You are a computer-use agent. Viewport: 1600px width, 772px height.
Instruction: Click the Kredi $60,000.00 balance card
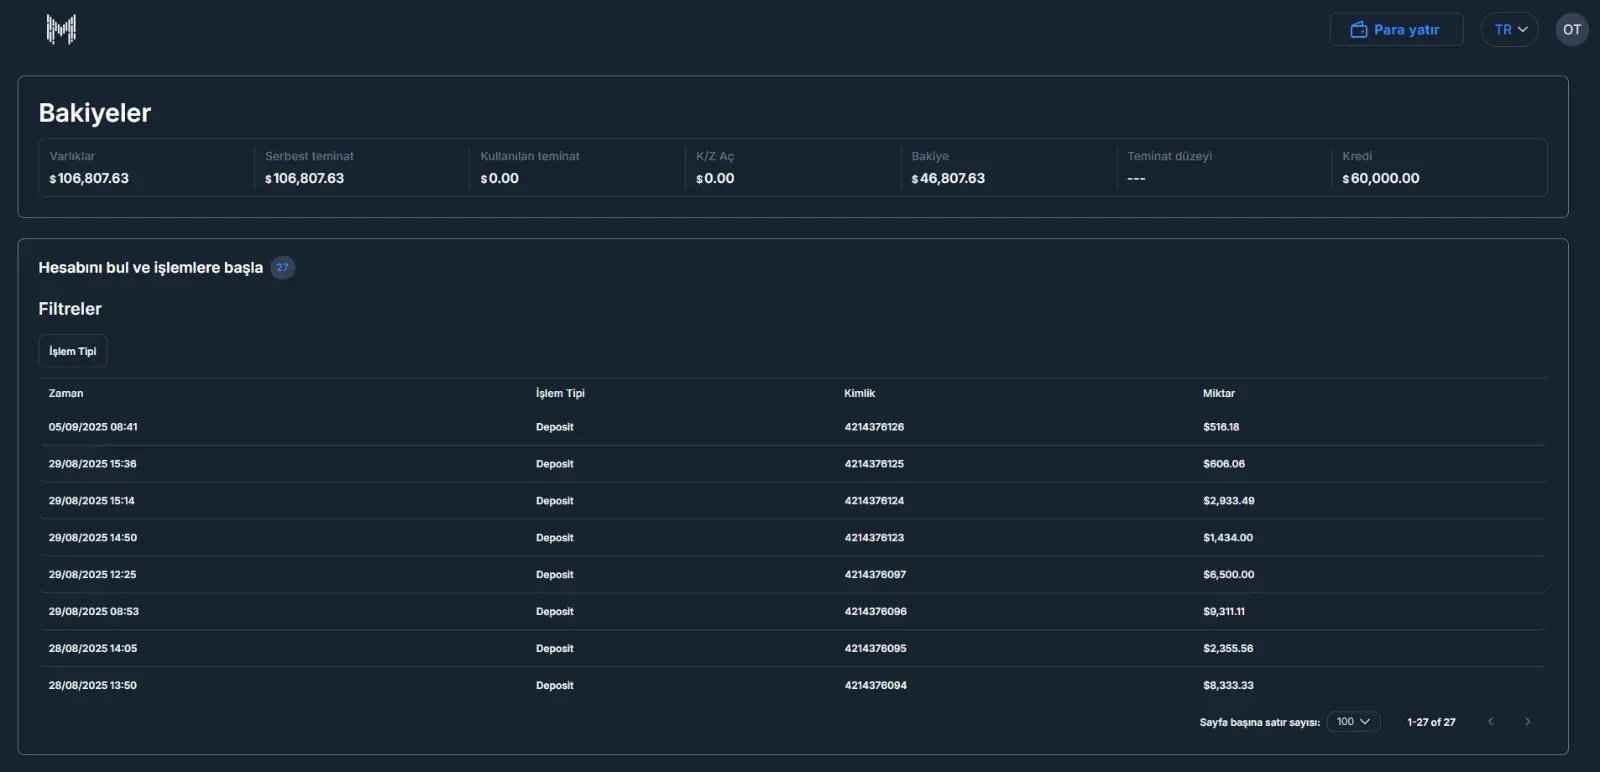[1438, 168]
